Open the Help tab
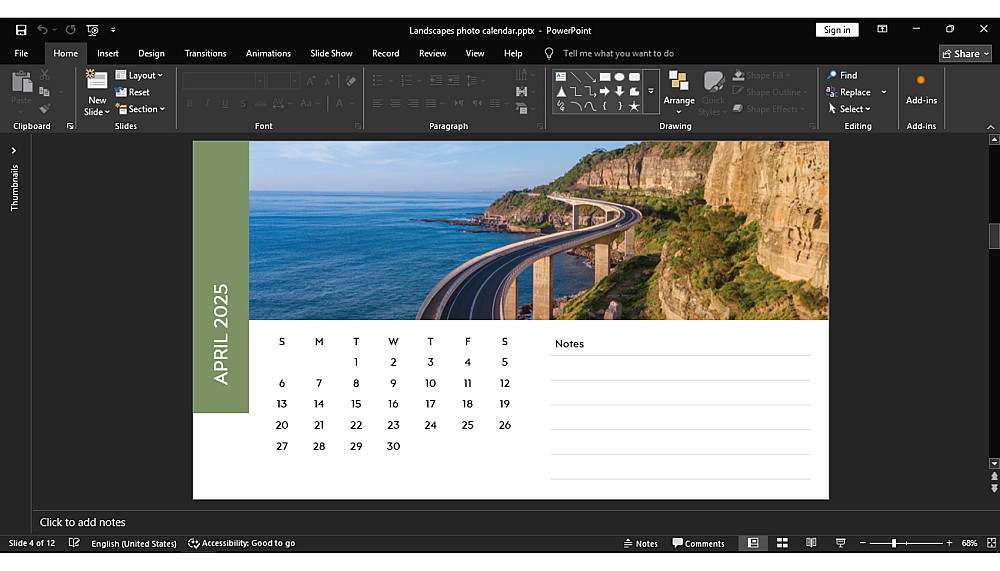 [x=513, y=54]
